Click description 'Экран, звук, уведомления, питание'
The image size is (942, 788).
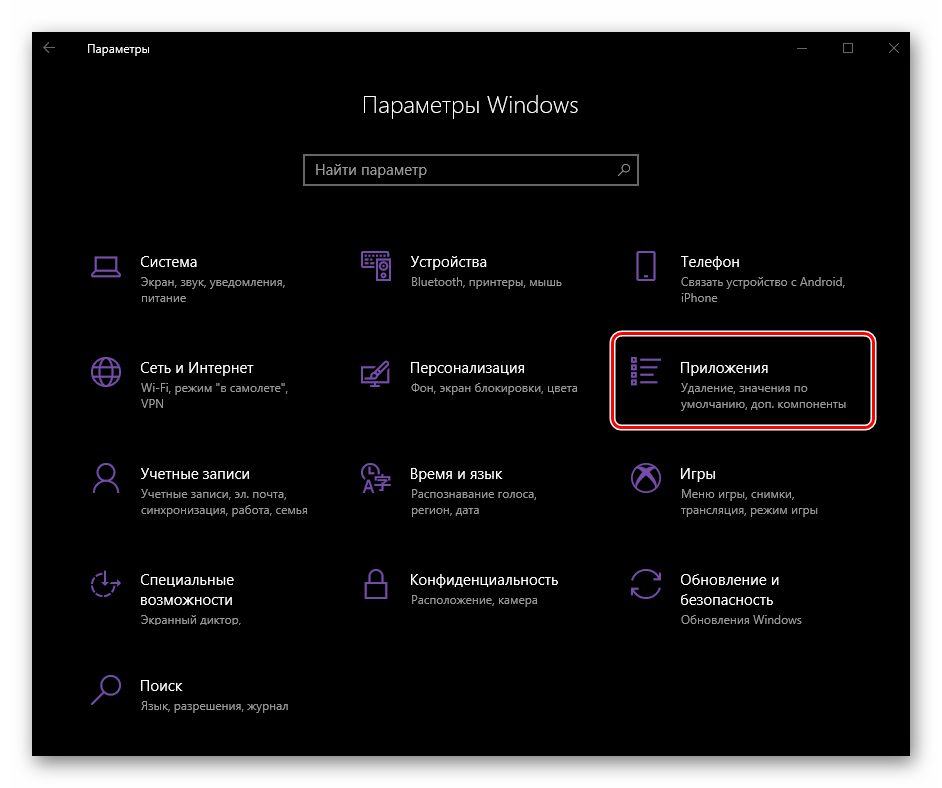[213, 289]
